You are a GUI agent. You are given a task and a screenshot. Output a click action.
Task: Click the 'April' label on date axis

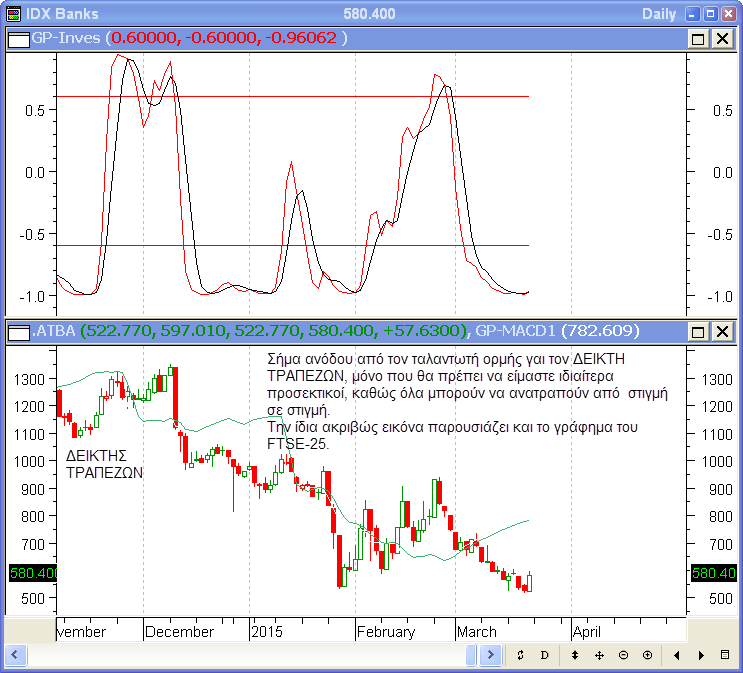pyautogui.click(x=587, y=632)
